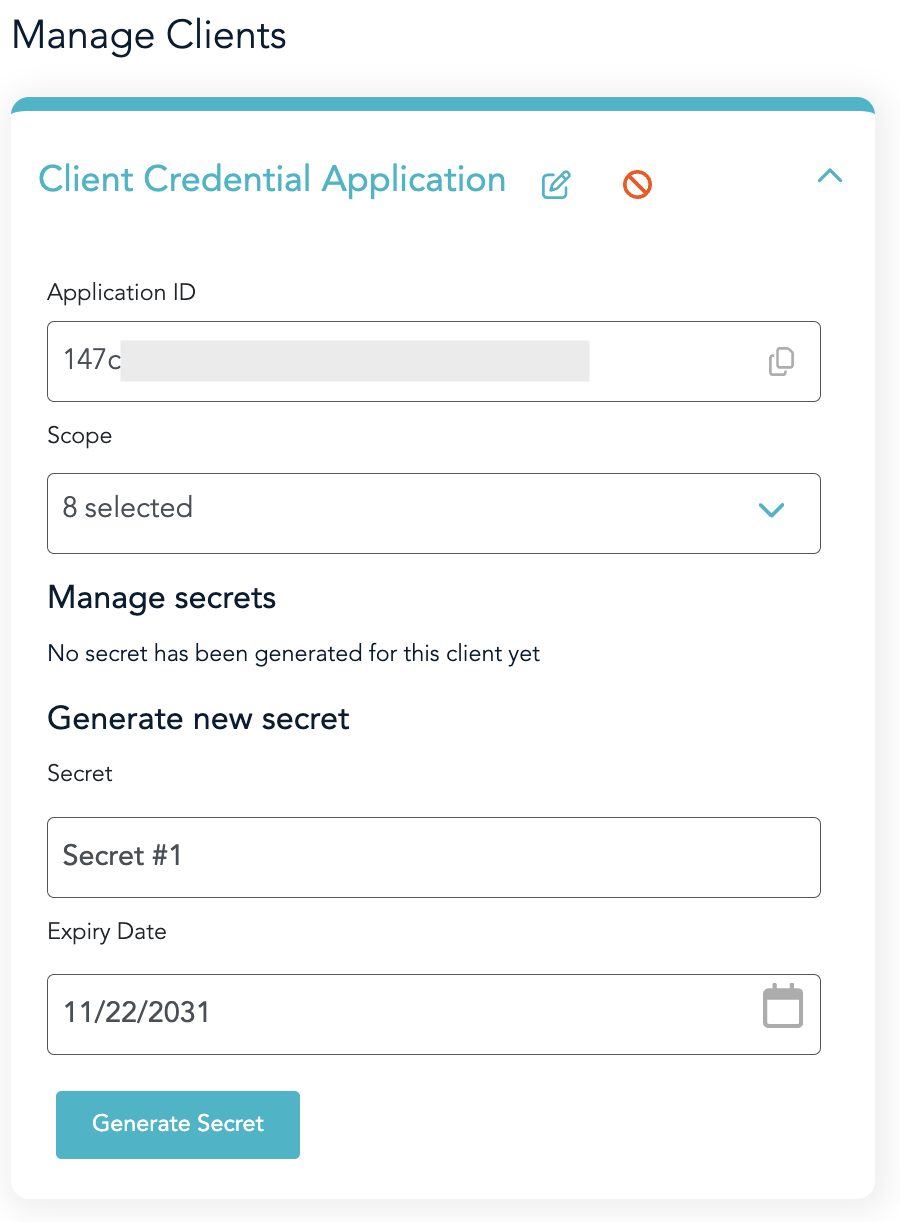Select the Manage secrets section heading

(161, 598)
